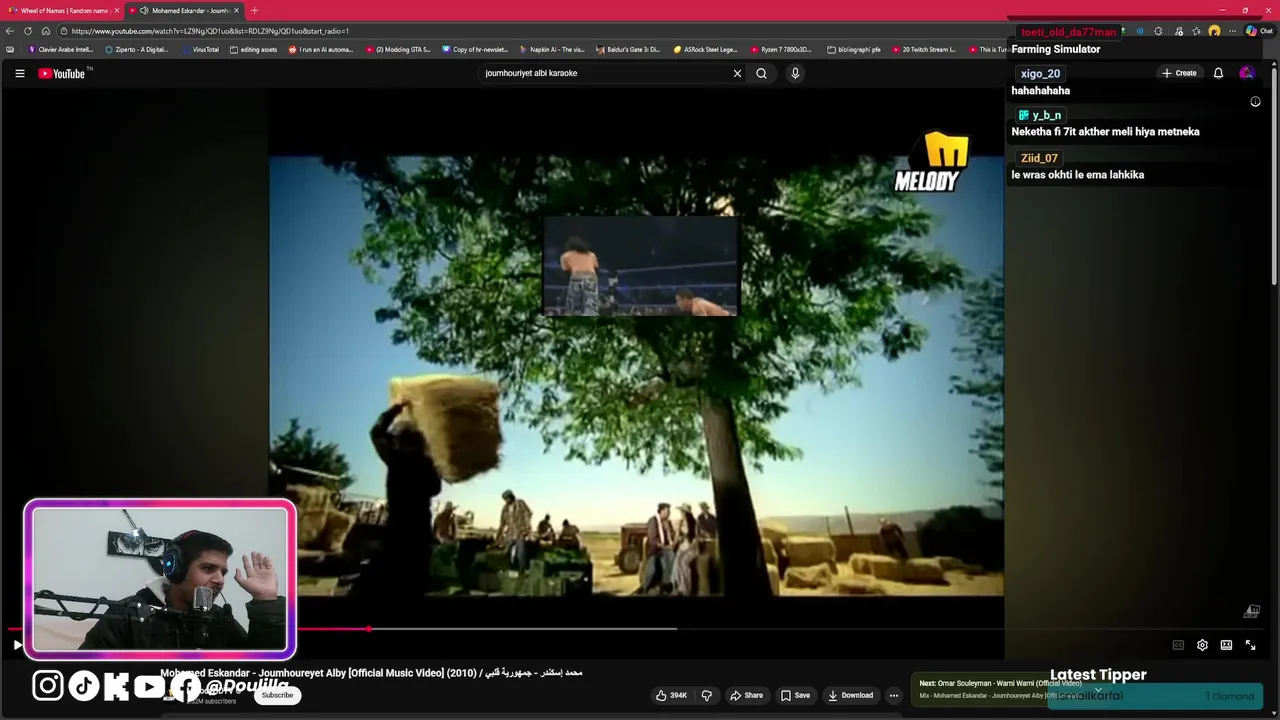1280x720 pixels.
Task: Open the Modding GTA 5 bookmark
Action: [x=398, y=49]
